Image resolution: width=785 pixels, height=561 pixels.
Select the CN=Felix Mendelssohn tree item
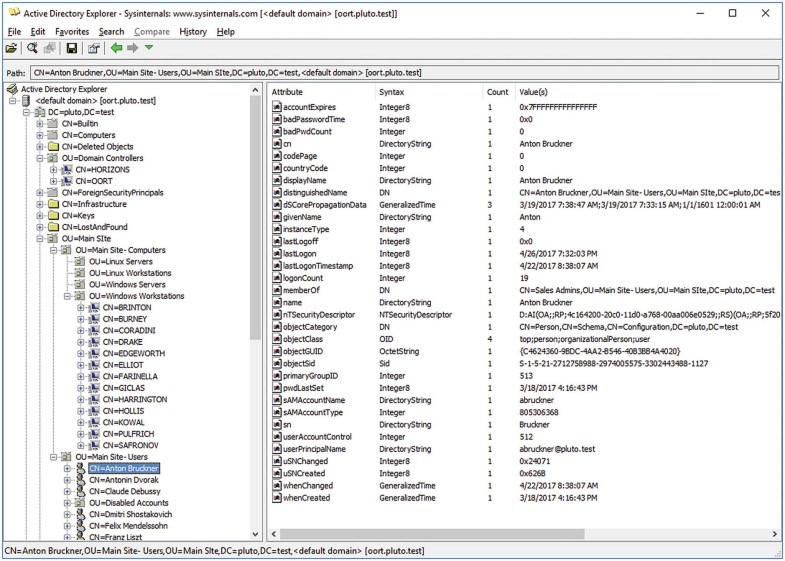pyautogui.click(x=128, y=526)
